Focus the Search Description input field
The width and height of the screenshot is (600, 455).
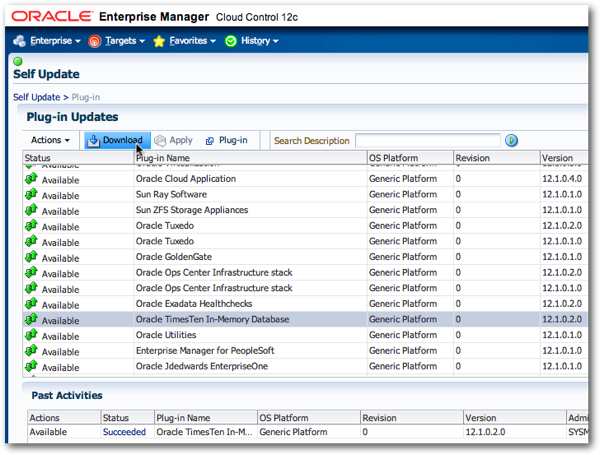point(427,140)
